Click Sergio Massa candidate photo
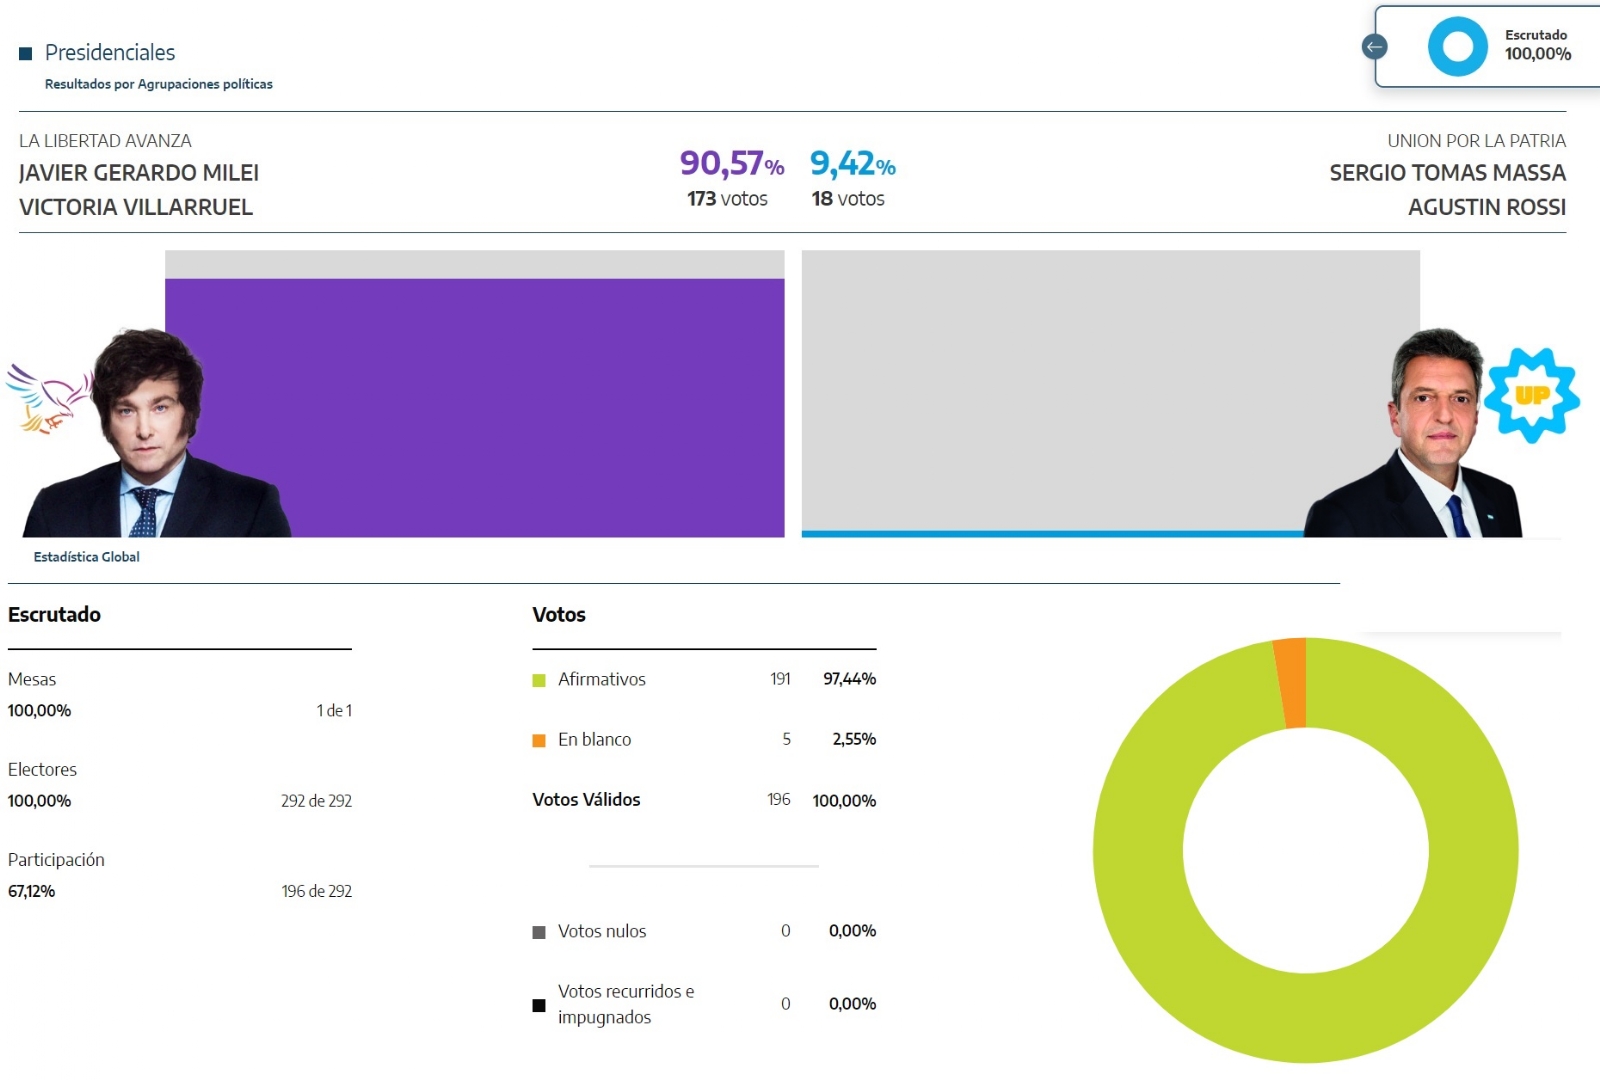 pyautogui.click(x=1412, y=432)
